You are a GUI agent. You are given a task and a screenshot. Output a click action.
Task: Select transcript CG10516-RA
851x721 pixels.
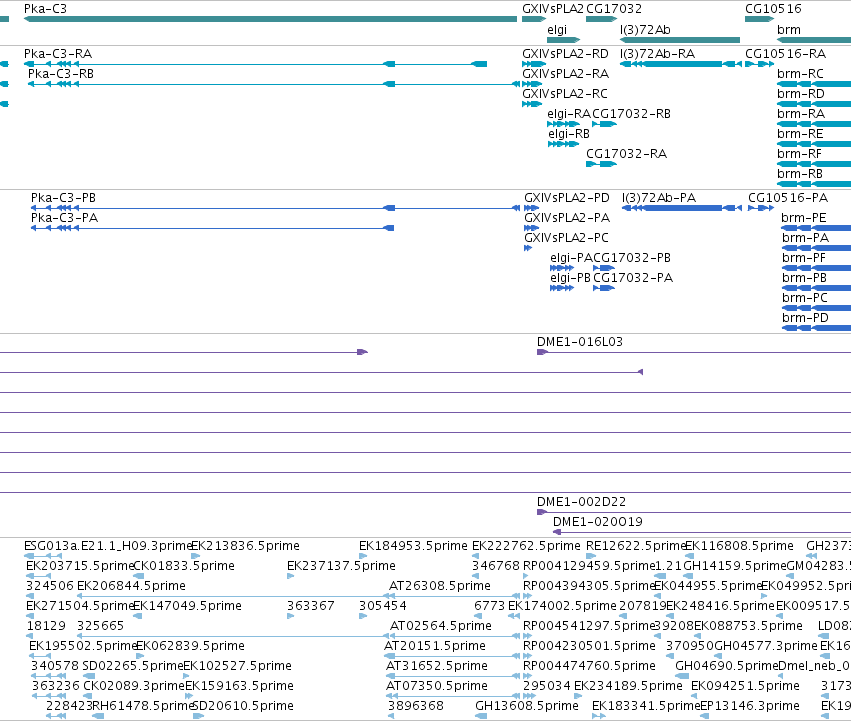(x=759, y=64)
